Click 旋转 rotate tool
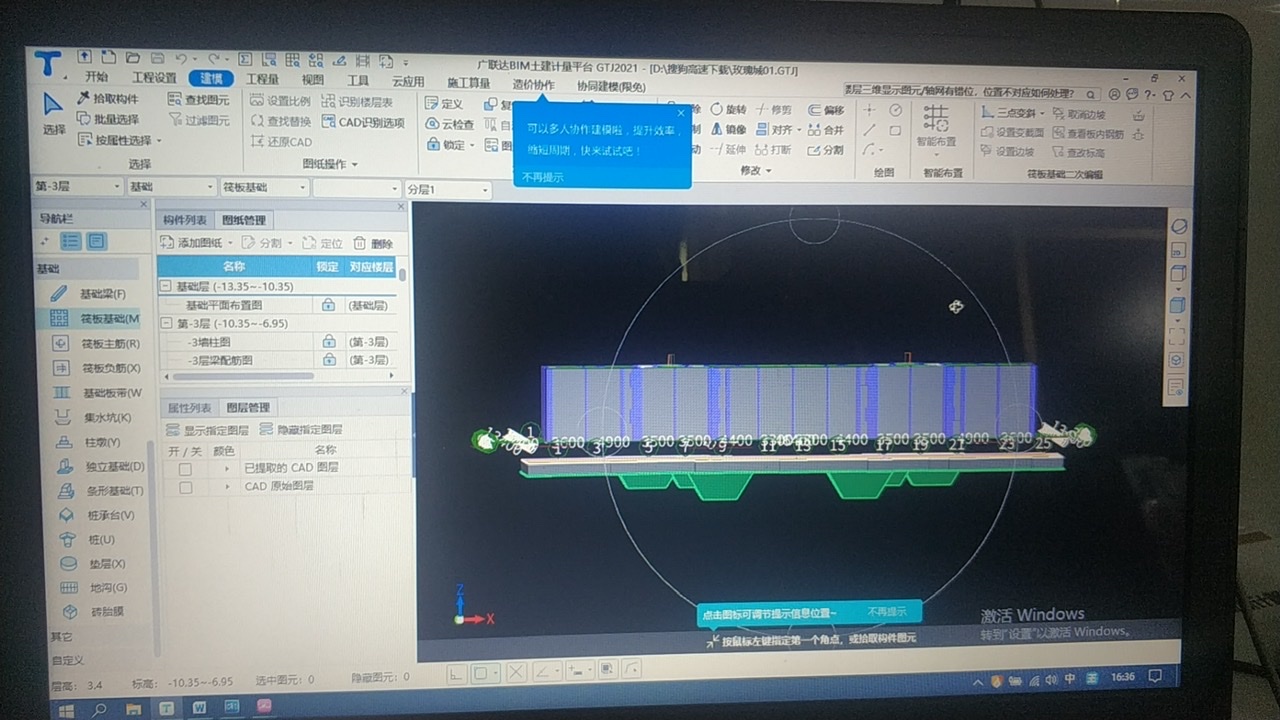Viewport: 1280px width, 720px height. [x=728, y=109]
